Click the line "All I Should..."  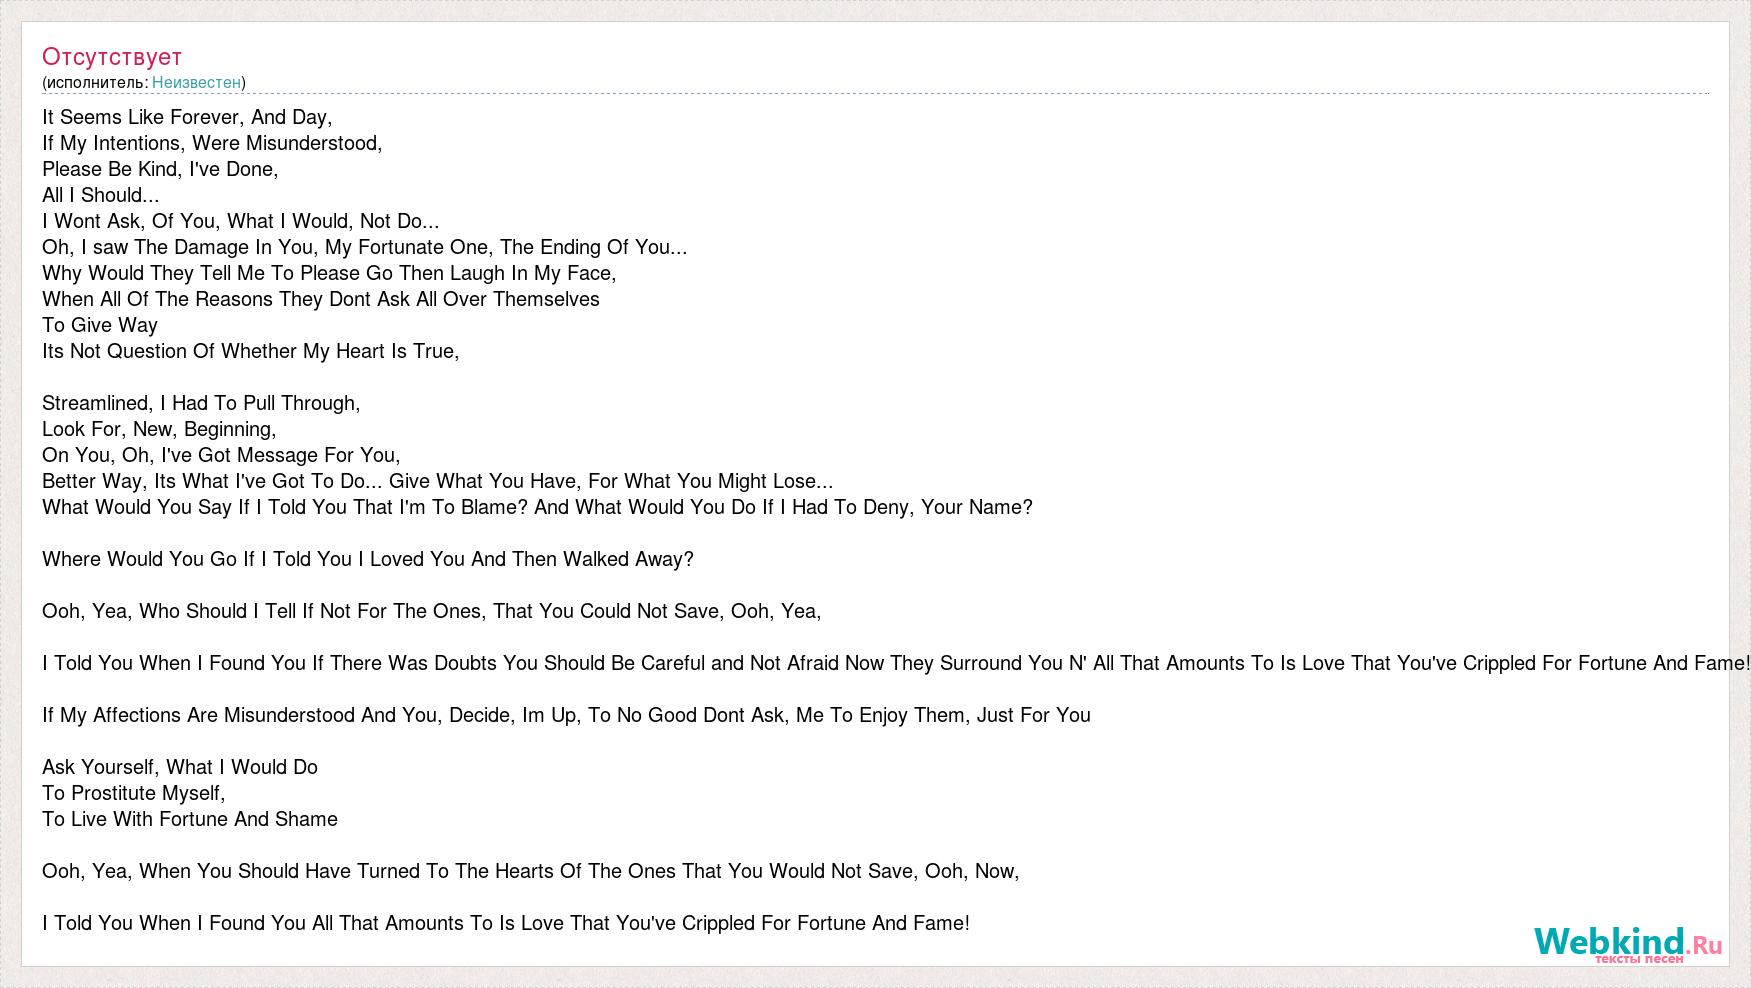(101, 195)
